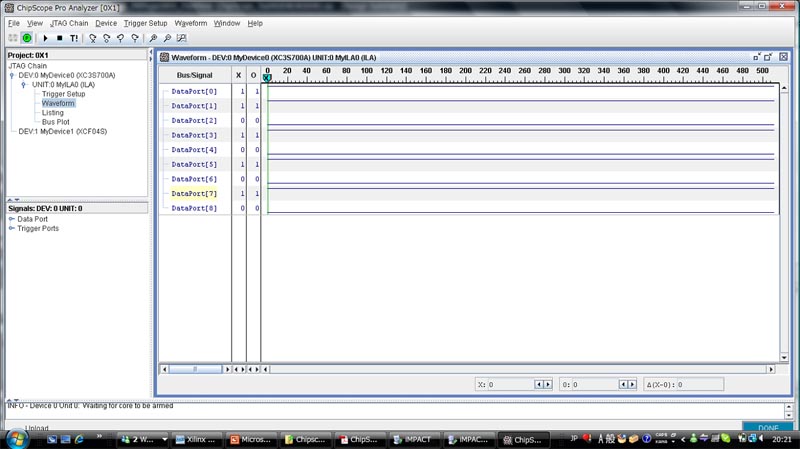
Task: Move O cursor left with stepper arrow
Action: click(x=623, y=385)
